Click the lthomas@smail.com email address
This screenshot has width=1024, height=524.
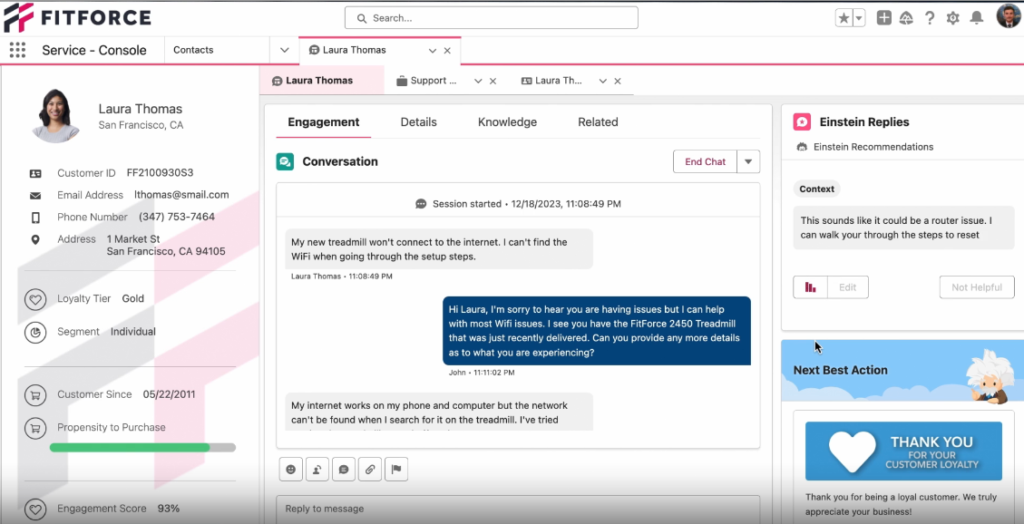[182, 195]
